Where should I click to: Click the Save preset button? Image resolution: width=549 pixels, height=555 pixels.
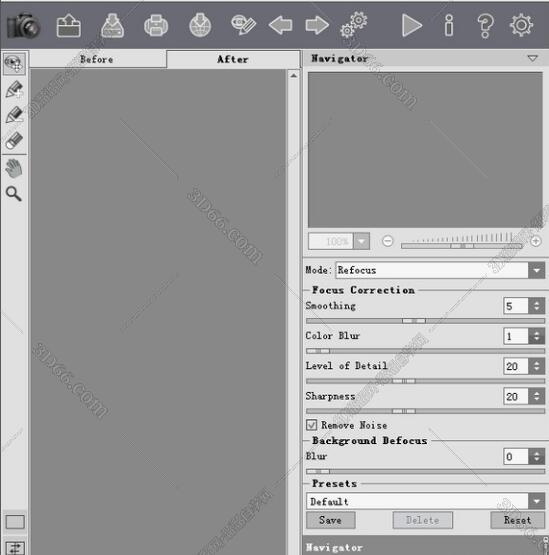pos(331,520)
